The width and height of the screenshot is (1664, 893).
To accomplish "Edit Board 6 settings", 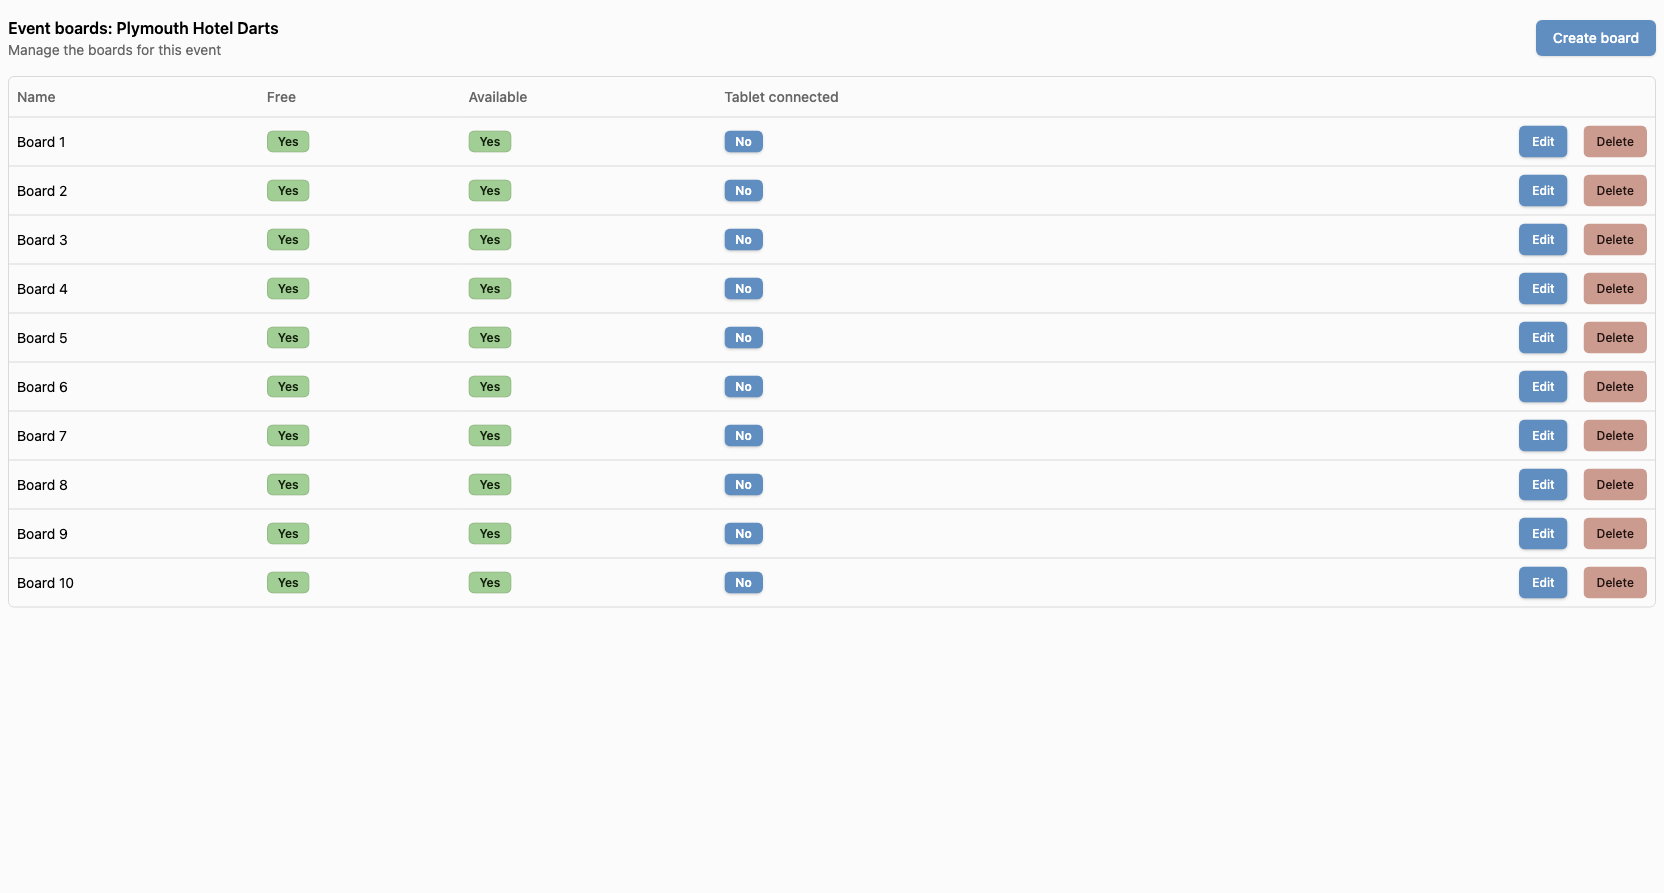I will coord(1542,387).
